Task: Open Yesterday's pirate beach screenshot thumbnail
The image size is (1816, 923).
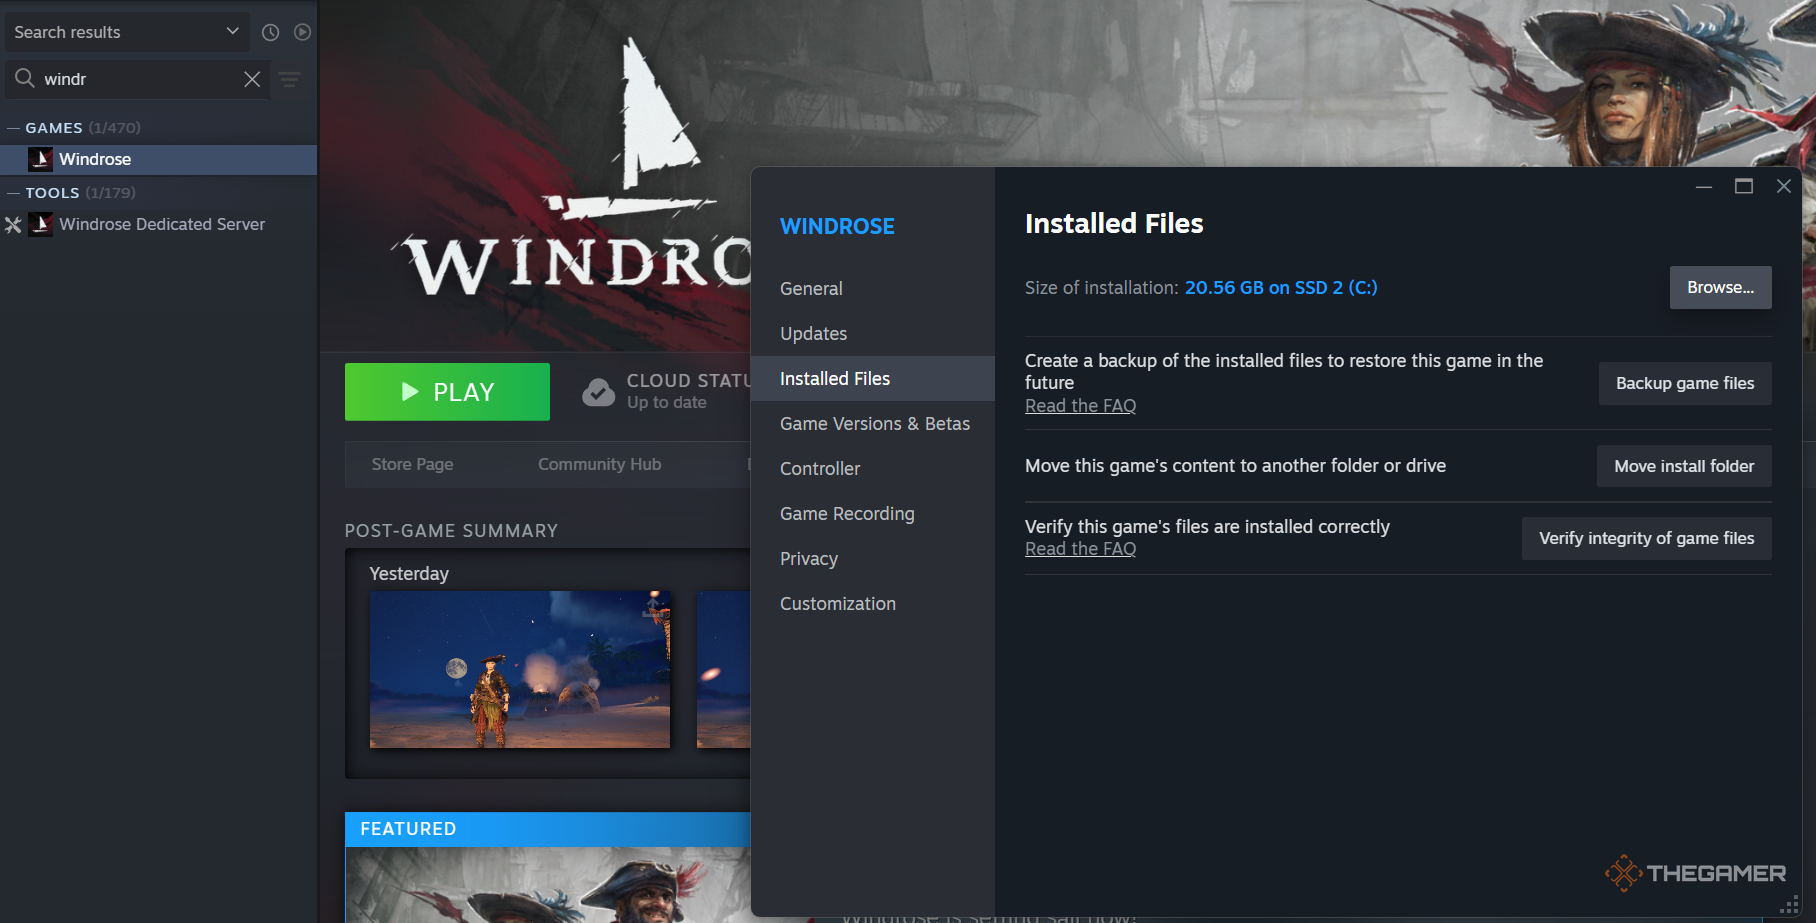Action: (519, 669)
